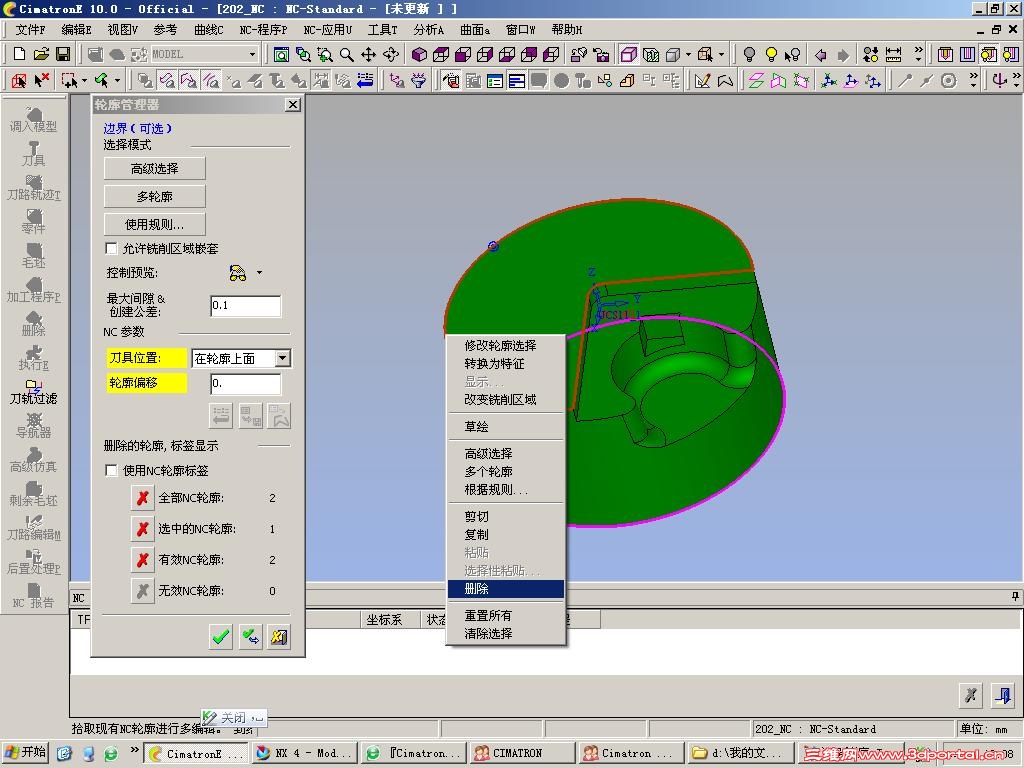Click the Open file folder icon

point(41,54)
